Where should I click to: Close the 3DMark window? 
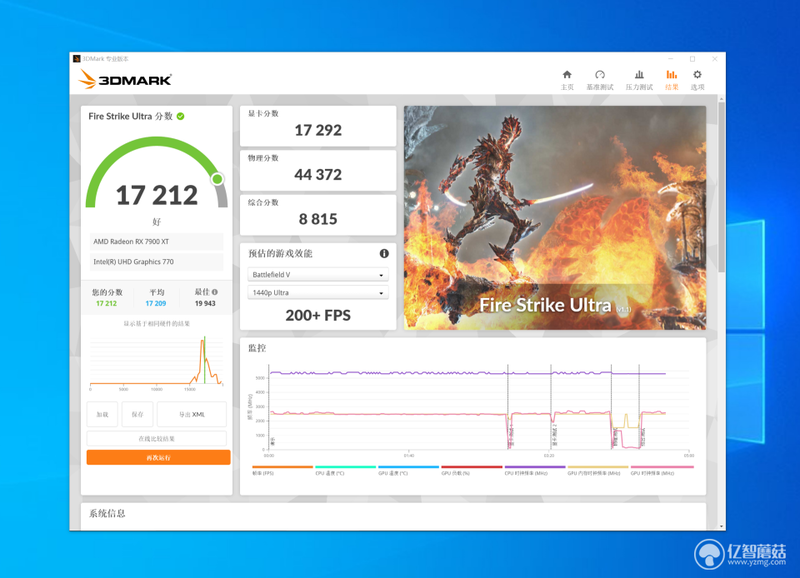pyautogui.click(x=715, y=59)
